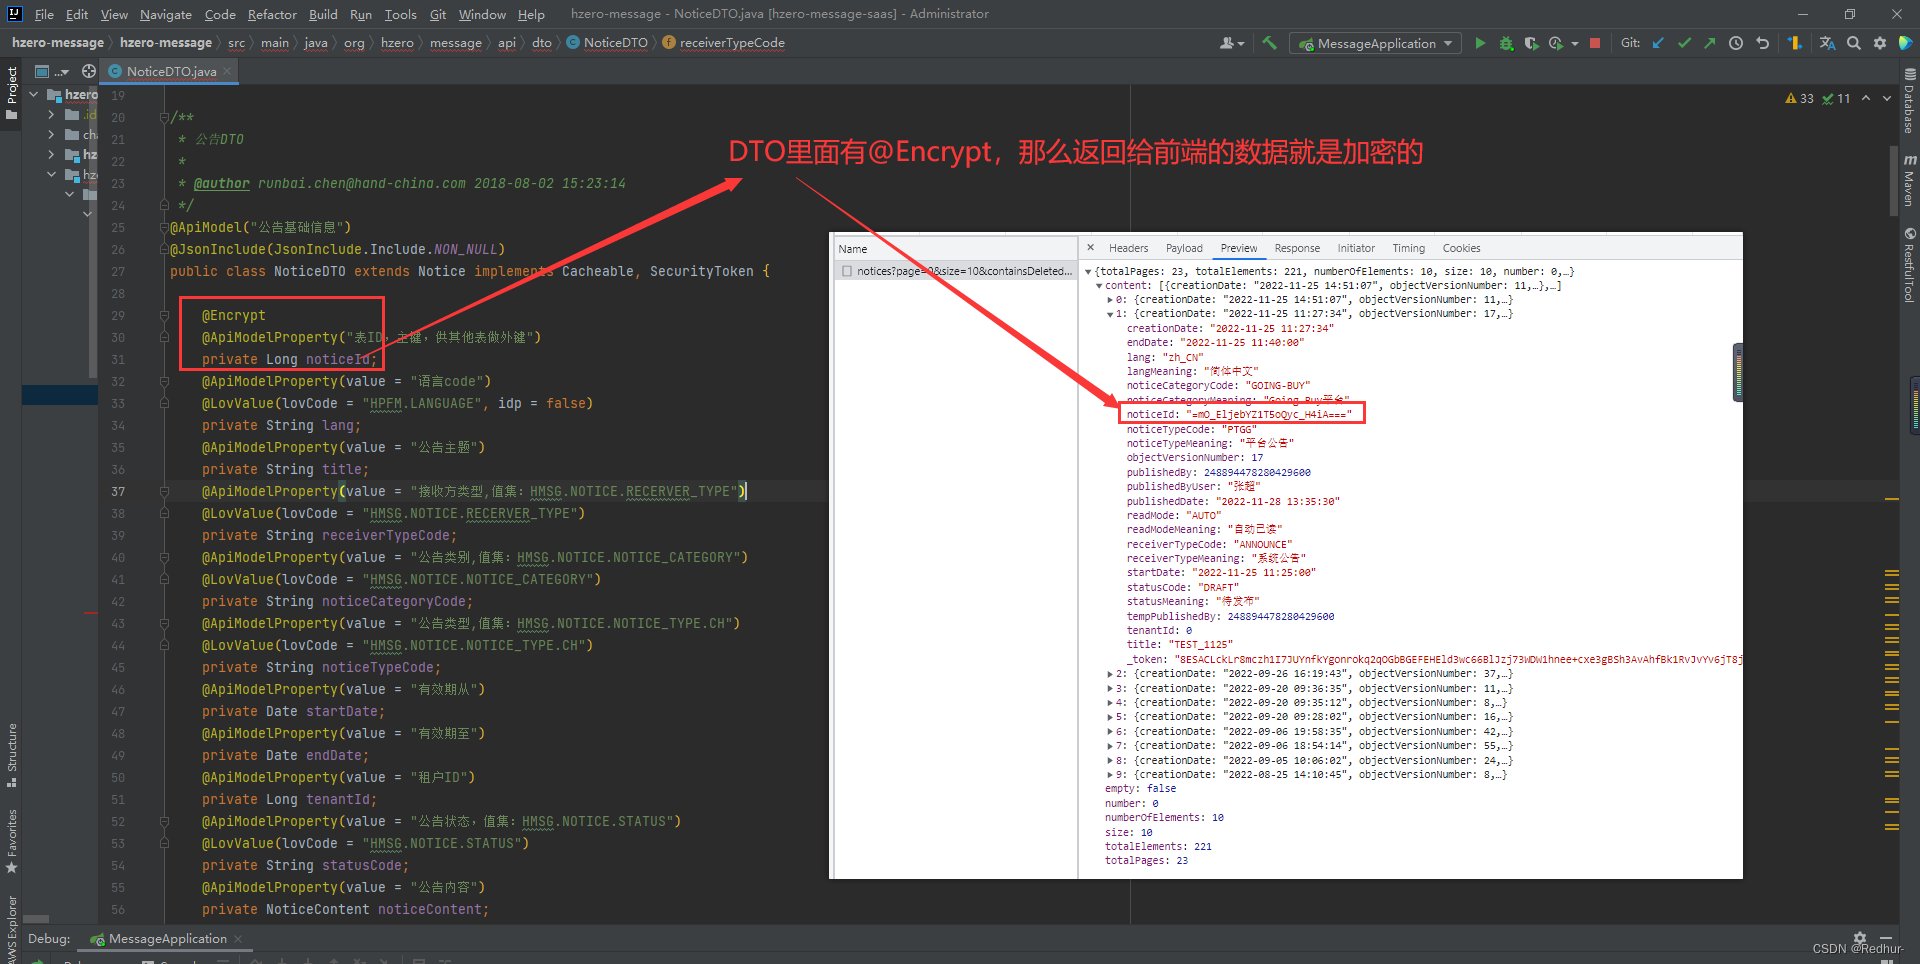Click line number 37 in gutter
Screen dimensions: 1920x964
coord(118,491)
